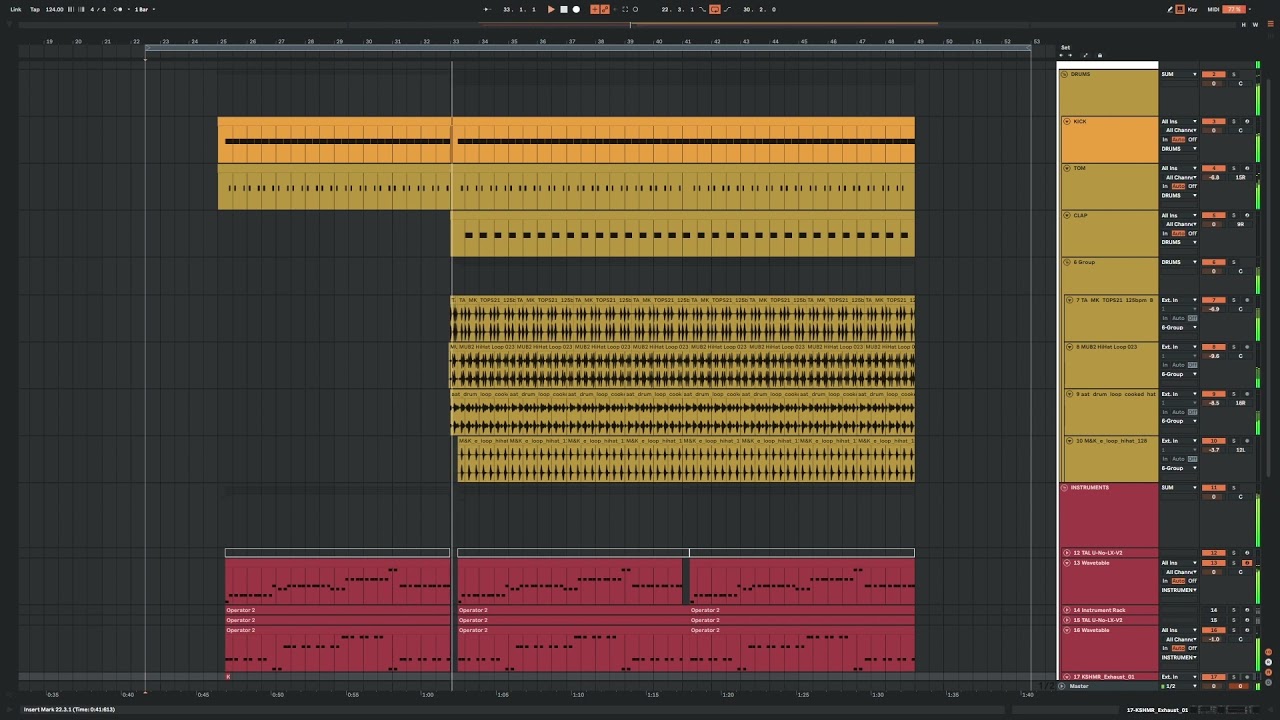Viewport: 1280px width, 720px height.
Task: Click TOM track volume field -6.8
Action: coord(1213,177)
